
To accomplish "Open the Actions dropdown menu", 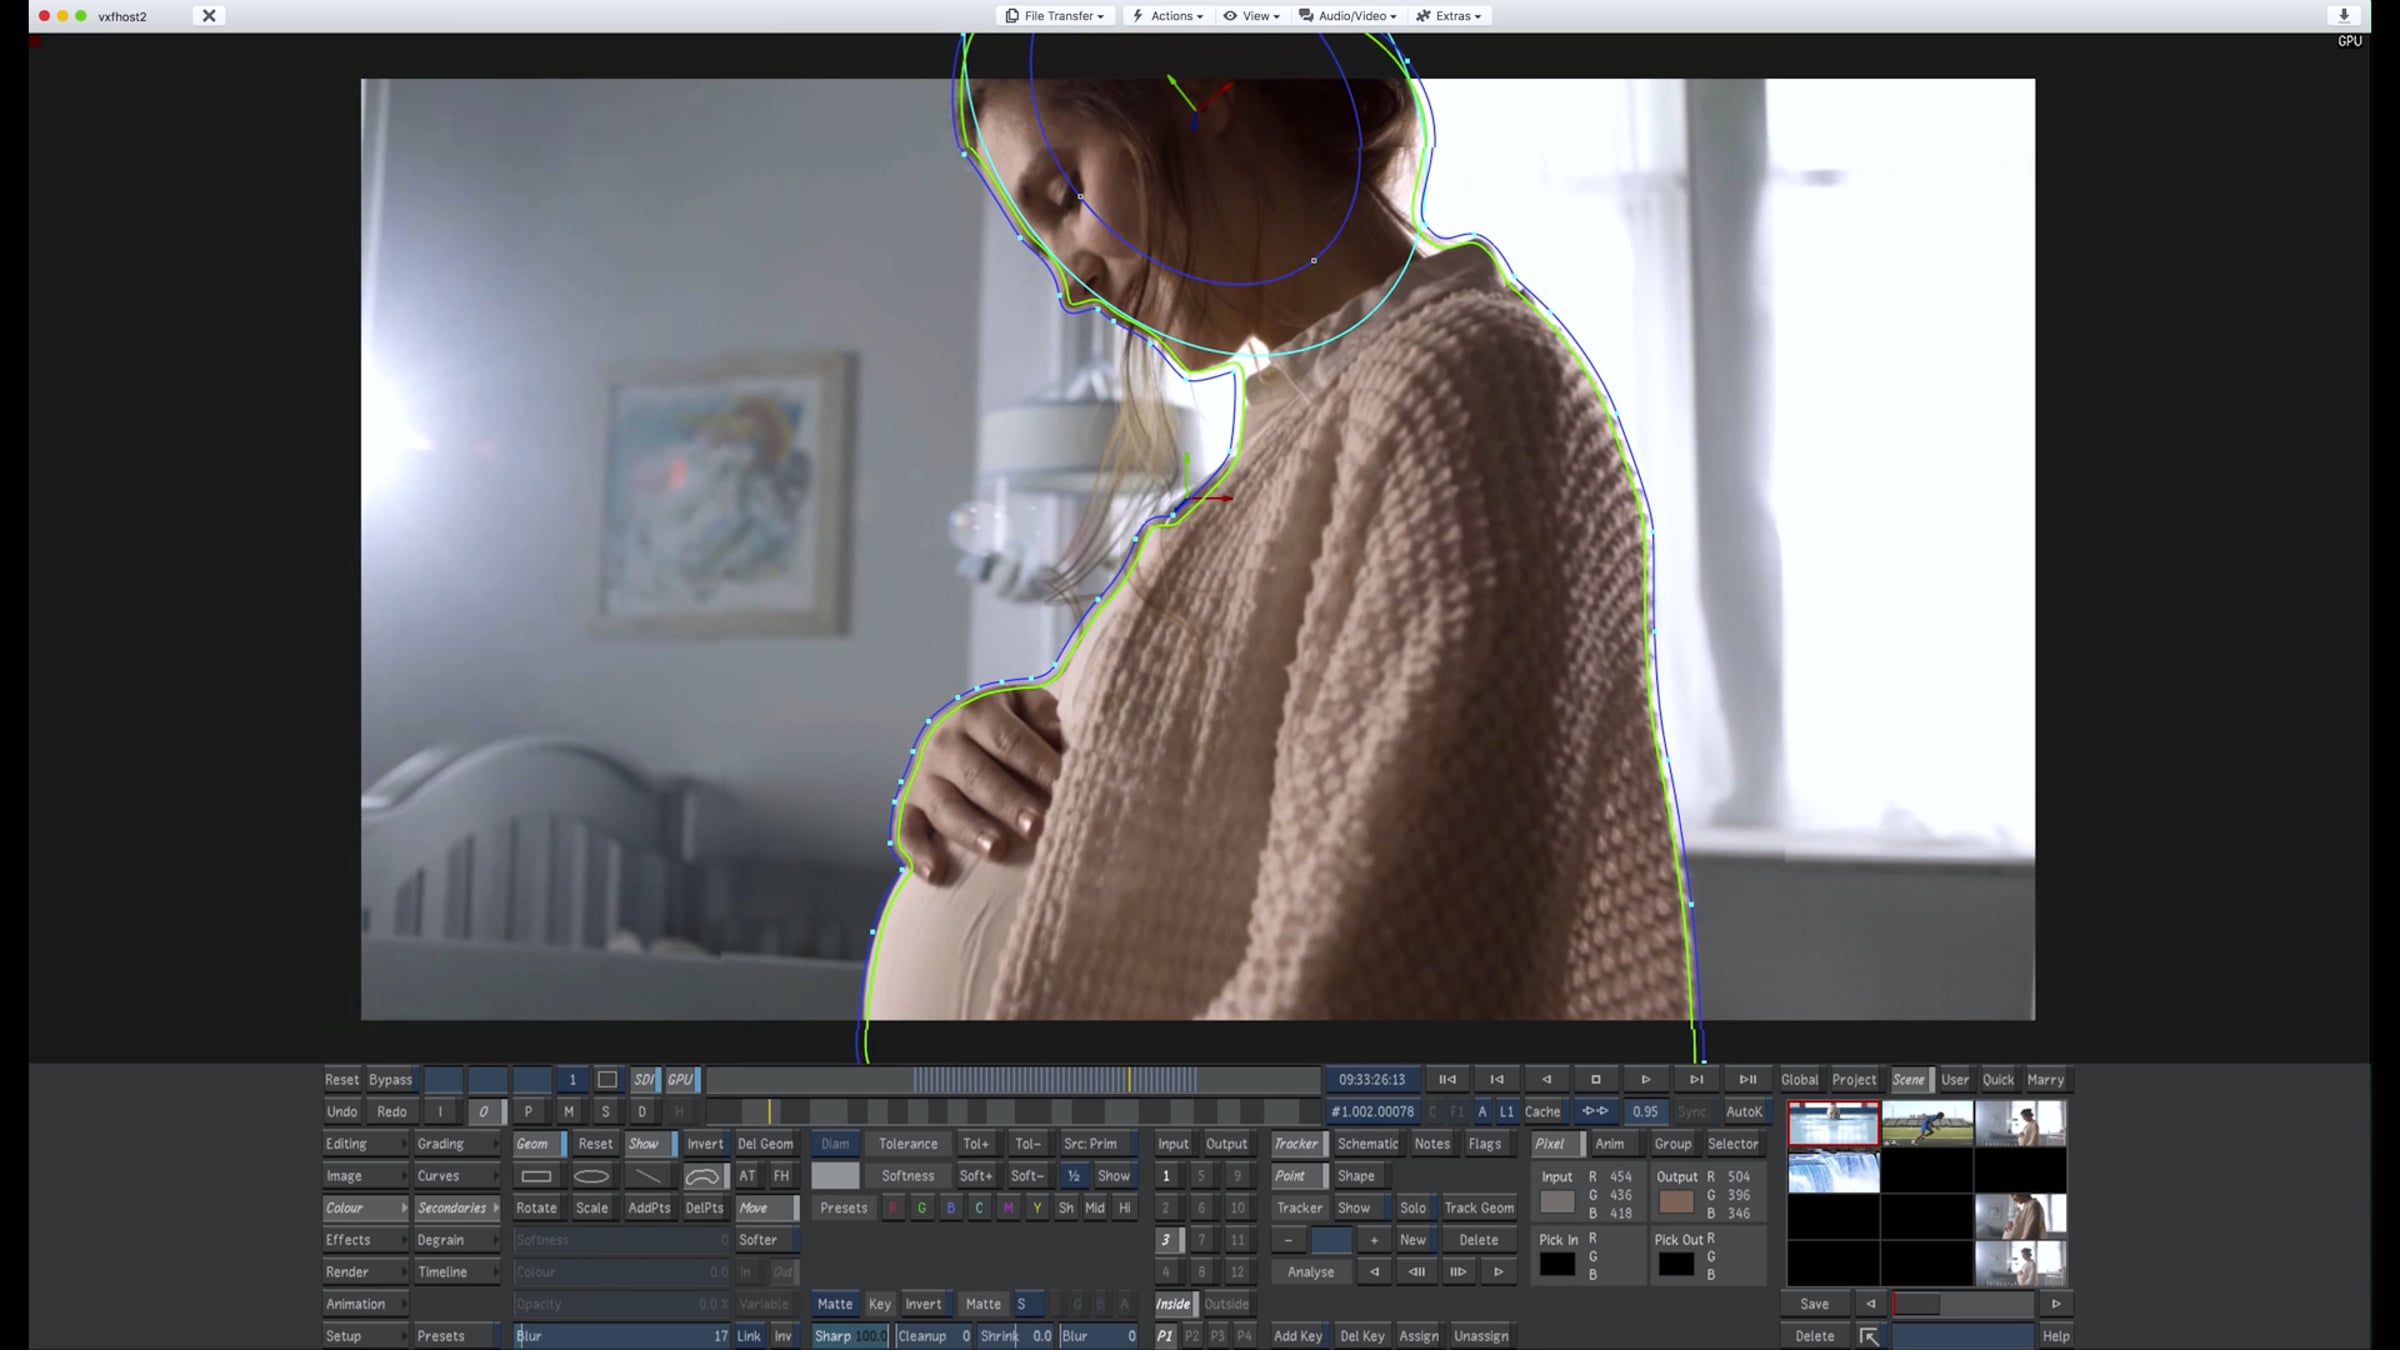I will pyautogui.click(x=1167, y=16).
